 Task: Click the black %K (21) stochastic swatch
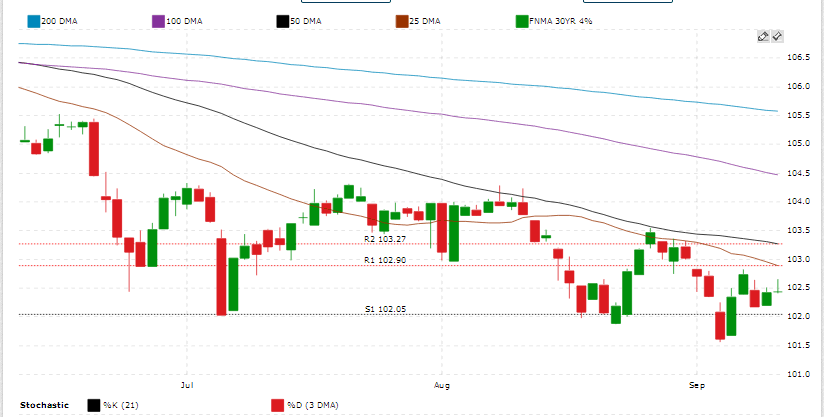point(94,405)
